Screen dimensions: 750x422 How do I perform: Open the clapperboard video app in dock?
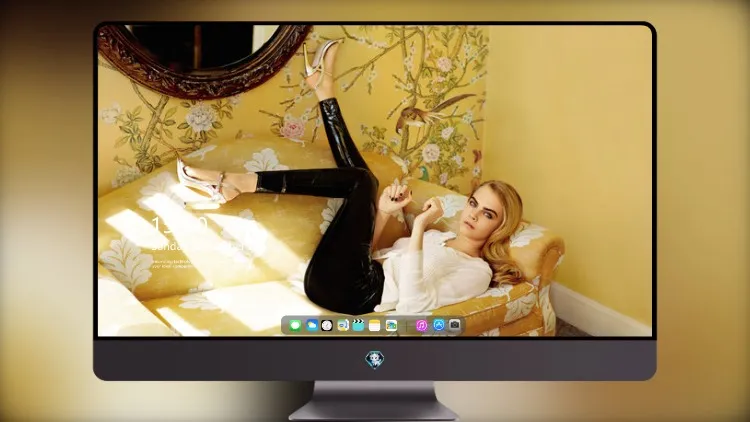358,325
